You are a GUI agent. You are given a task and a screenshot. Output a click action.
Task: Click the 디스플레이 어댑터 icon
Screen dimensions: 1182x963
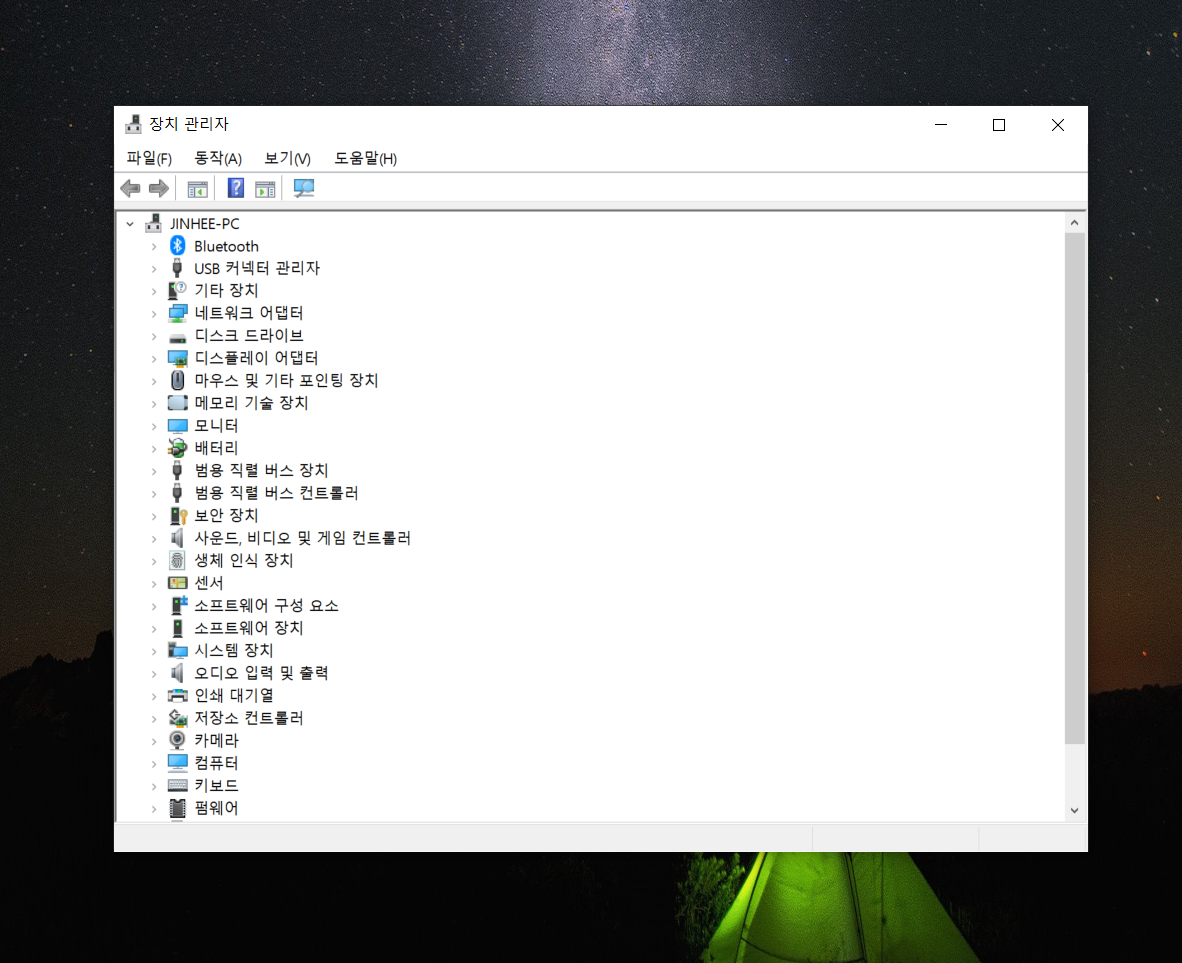(177, 358)
